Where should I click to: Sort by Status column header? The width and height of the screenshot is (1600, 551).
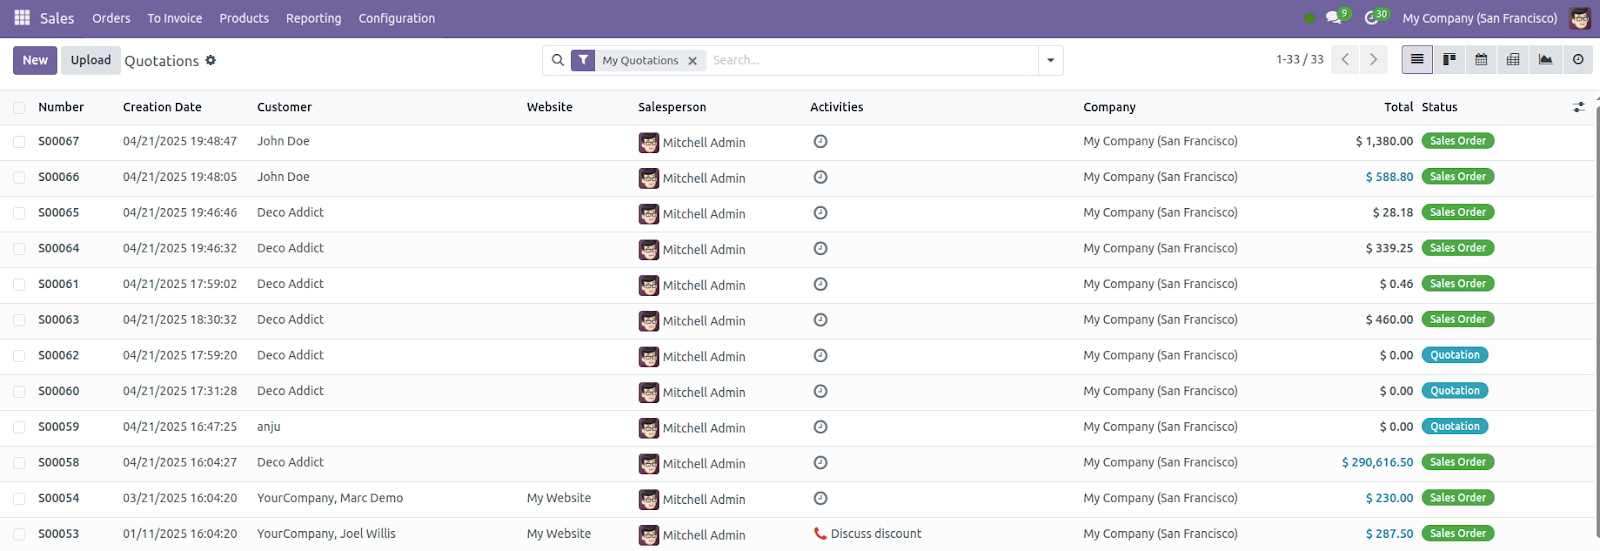[x=1439, y=107]
